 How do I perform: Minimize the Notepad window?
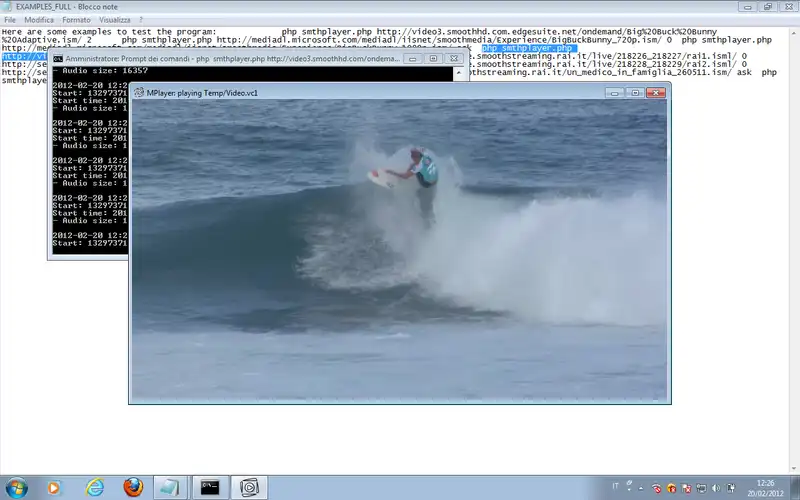click(x=747, y=7)
